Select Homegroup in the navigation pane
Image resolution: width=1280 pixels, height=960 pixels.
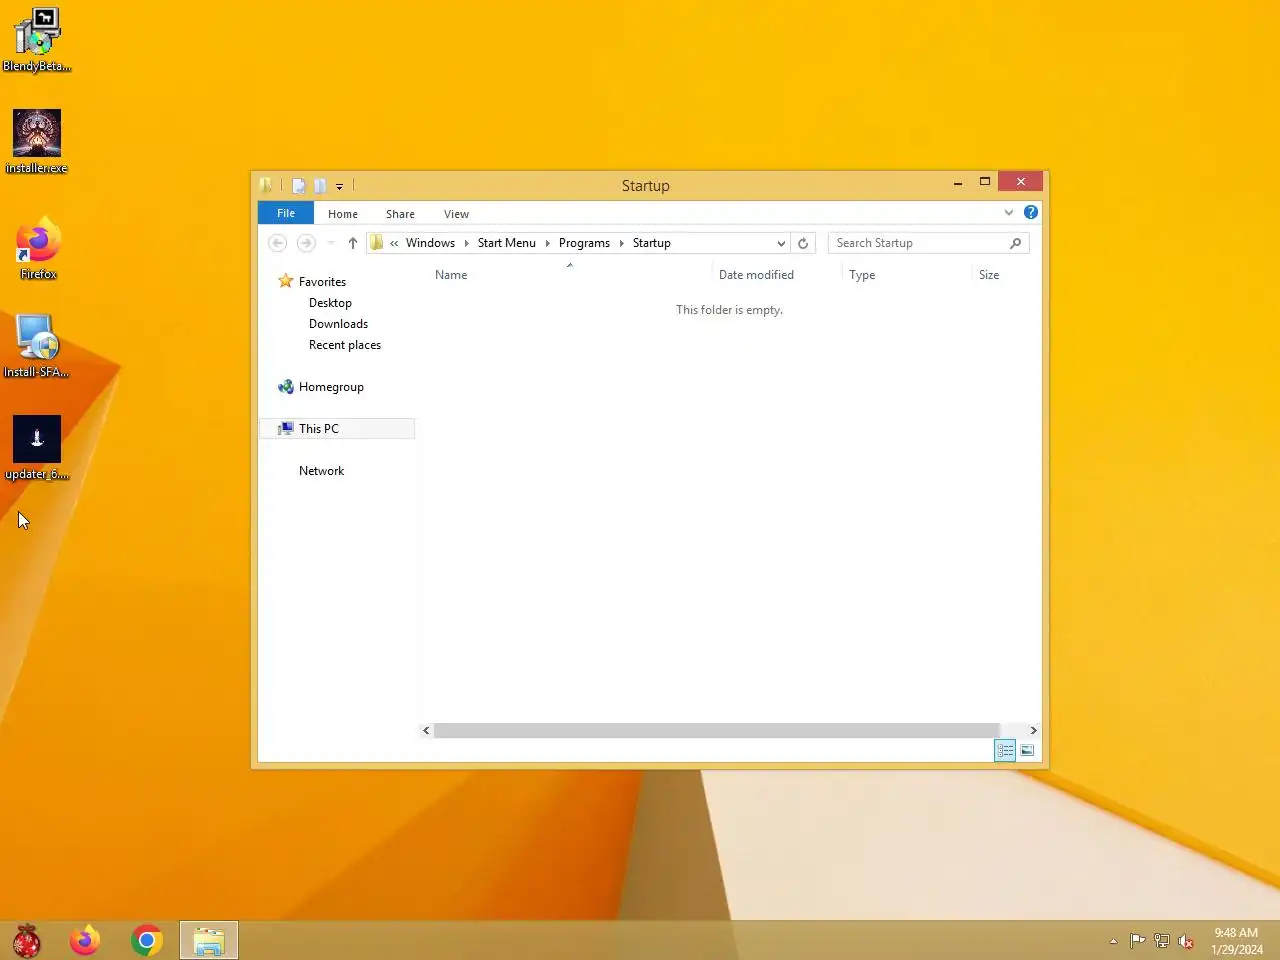[x=331, y=387]
